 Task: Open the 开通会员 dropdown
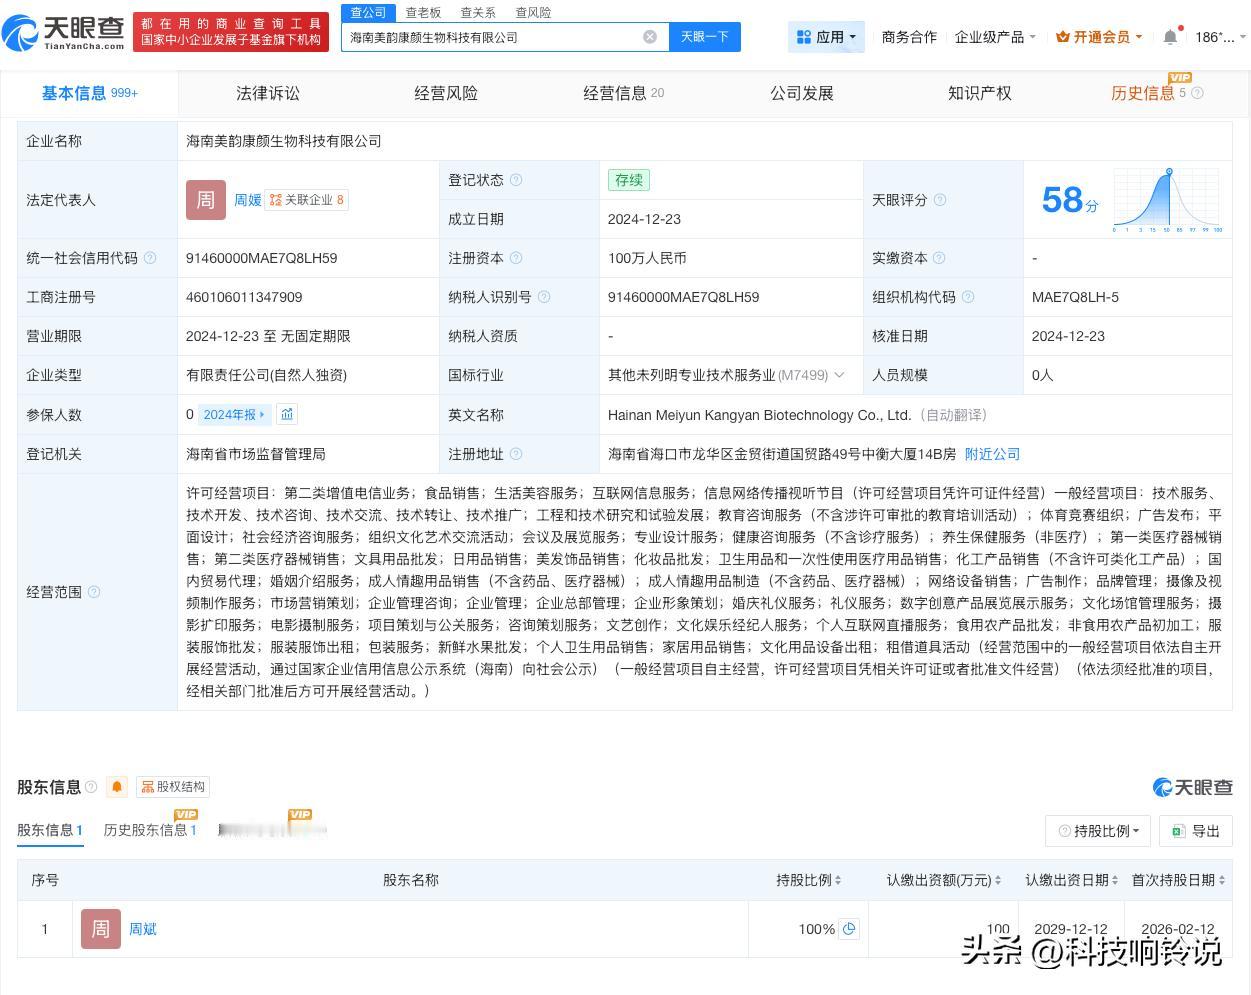point(1100,37)
